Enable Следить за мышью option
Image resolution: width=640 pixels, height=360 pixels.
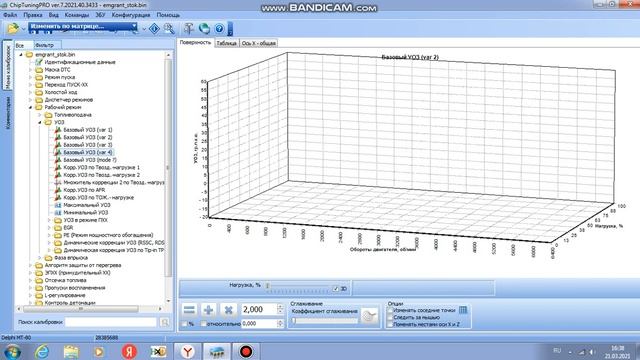[390, 317]
